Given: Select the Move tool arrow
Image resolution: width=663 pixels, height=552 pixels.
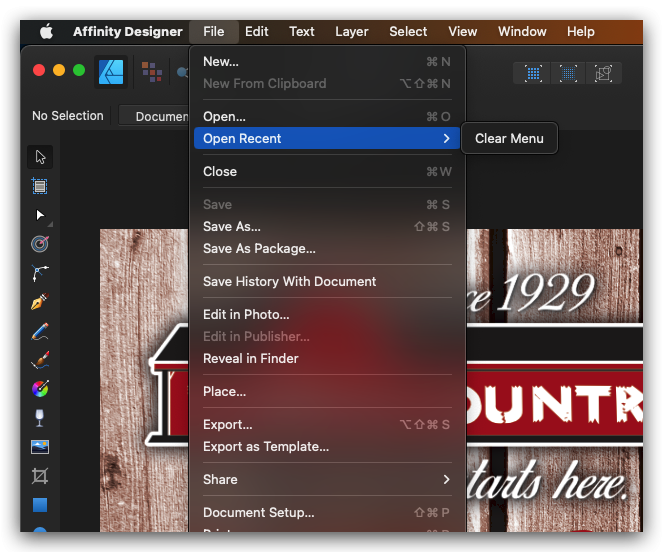Looking at the screenshot, I should click(40, 157).
